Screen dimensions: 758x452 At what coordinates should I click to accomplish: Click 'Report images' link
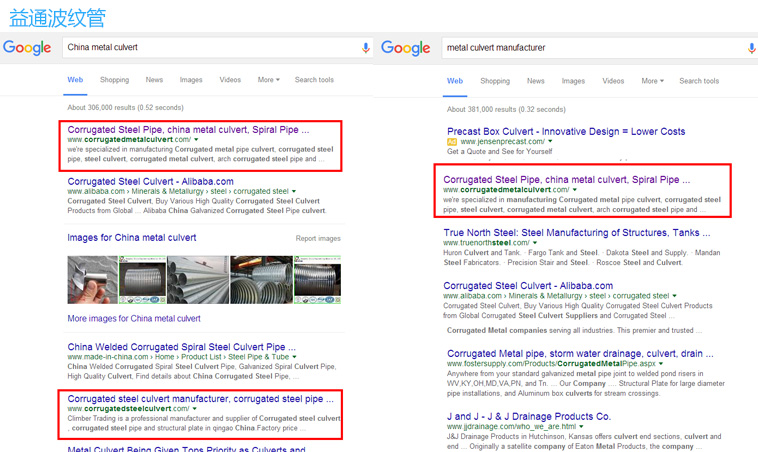pos(318,238)
